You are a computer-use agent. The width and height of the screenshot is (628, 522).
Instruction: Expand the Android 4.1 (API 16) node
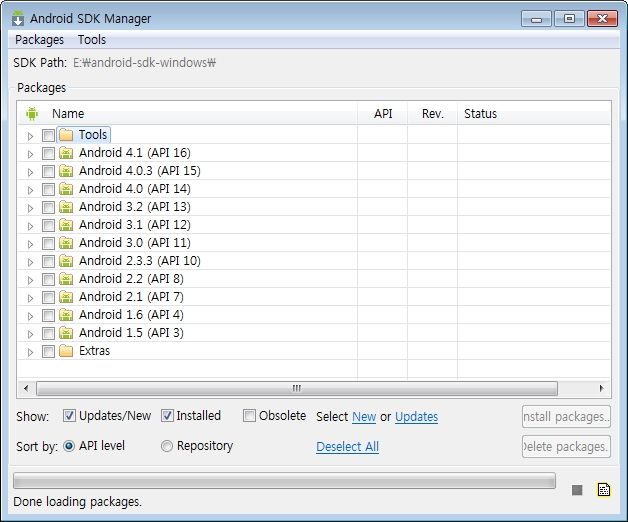tap(30, 154)
